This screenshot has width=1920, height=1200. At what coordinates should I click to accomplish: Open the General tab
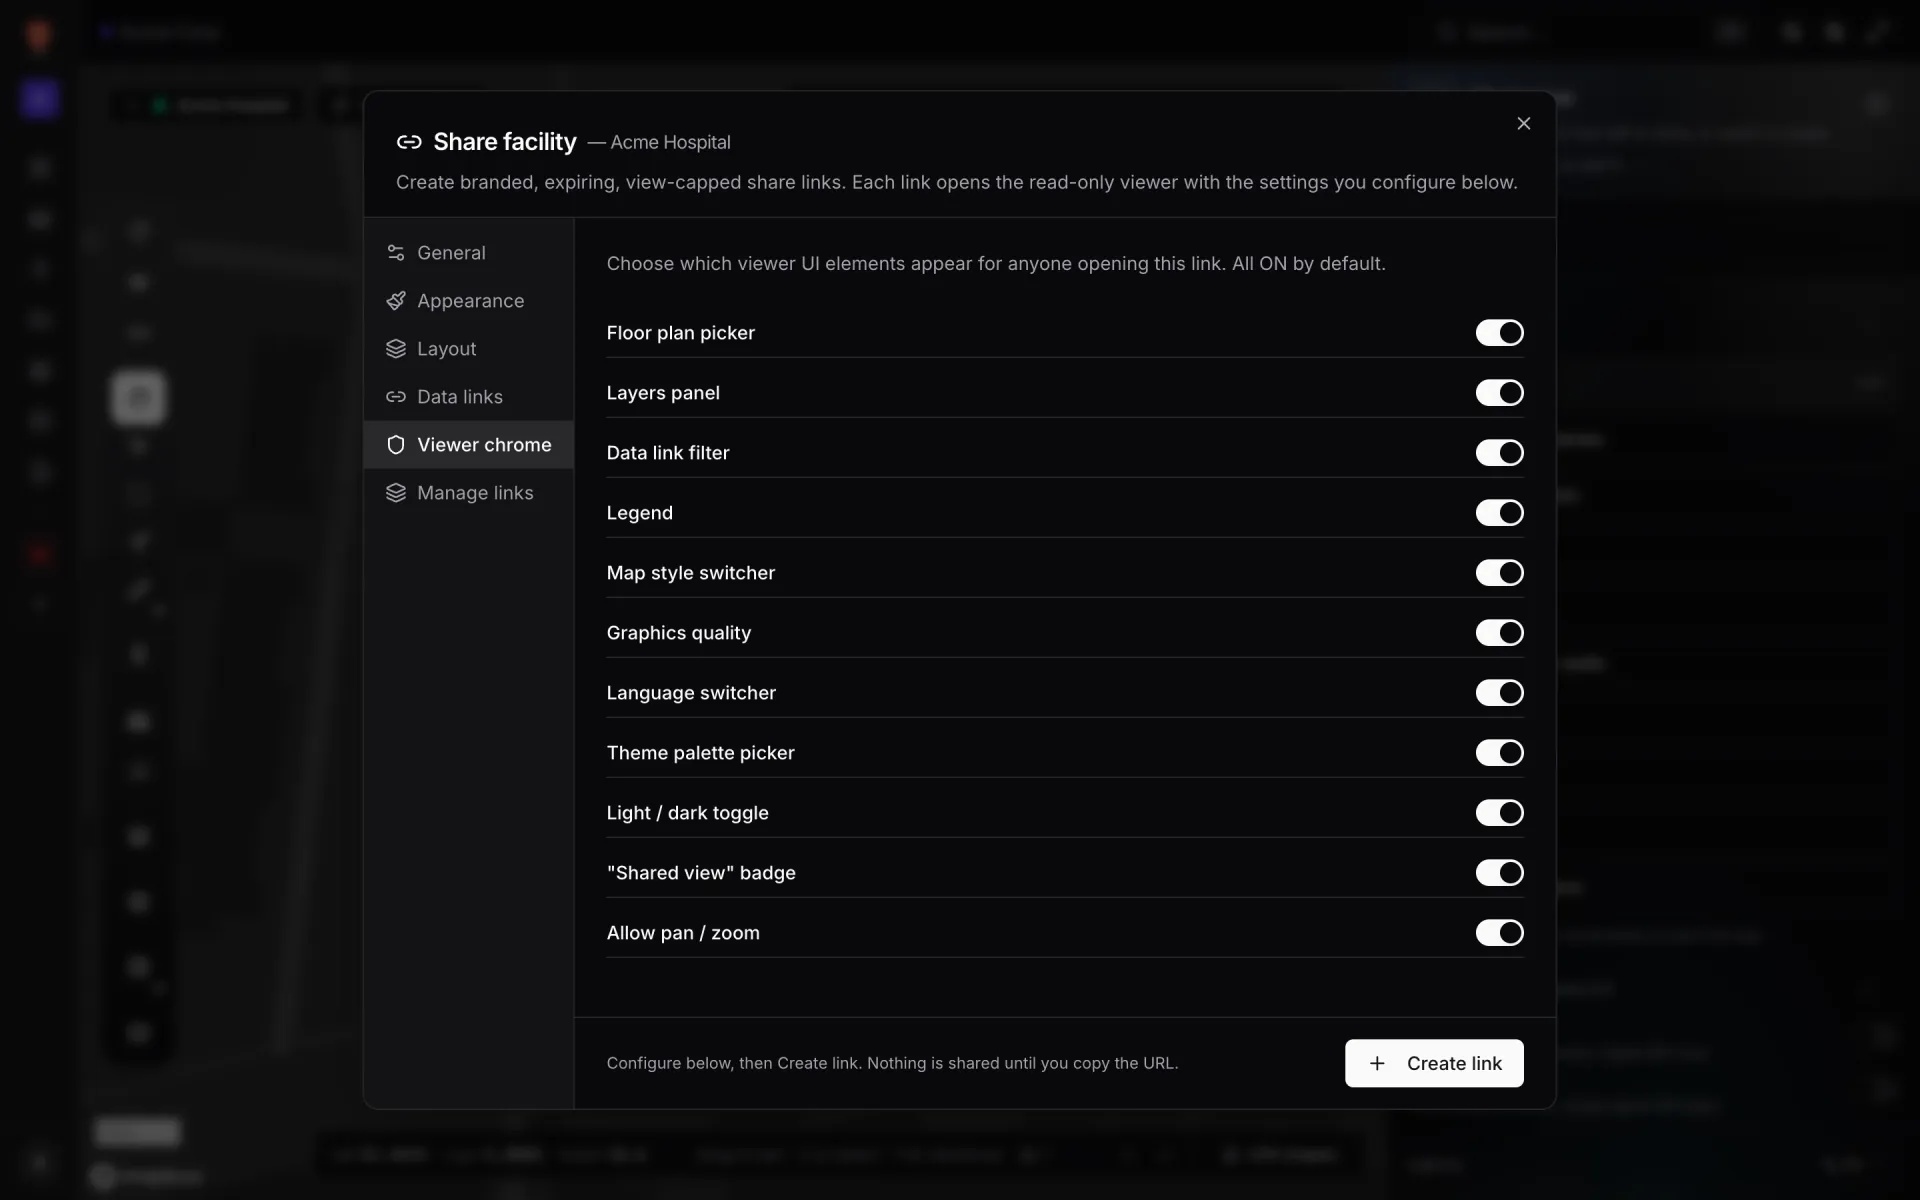[469, 253]
